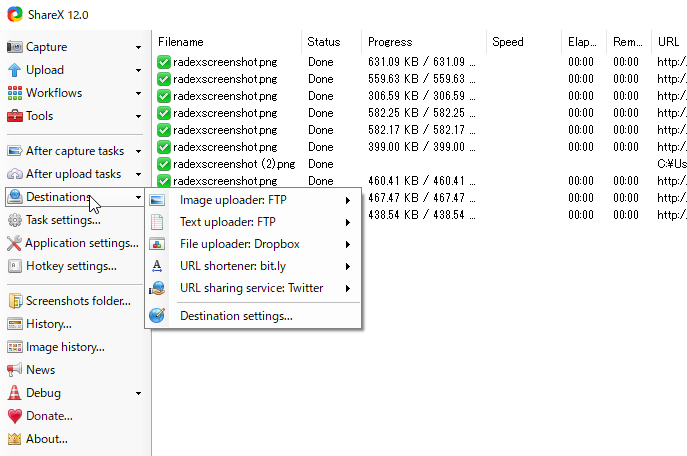
Task: Click the ShareX logo in title bar
Action: (15, 14)
